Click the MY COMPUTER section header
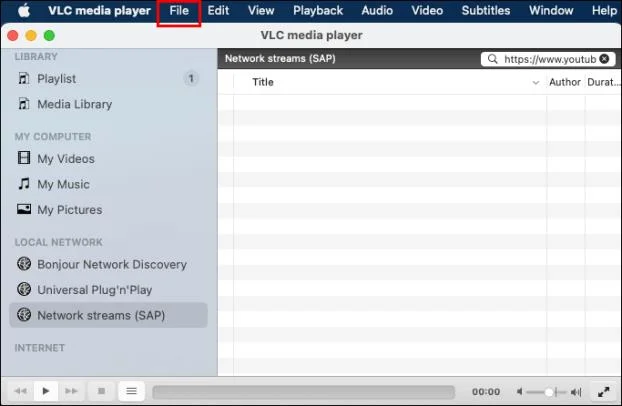Viewport: 622px width, 406px height. point(53,137)
